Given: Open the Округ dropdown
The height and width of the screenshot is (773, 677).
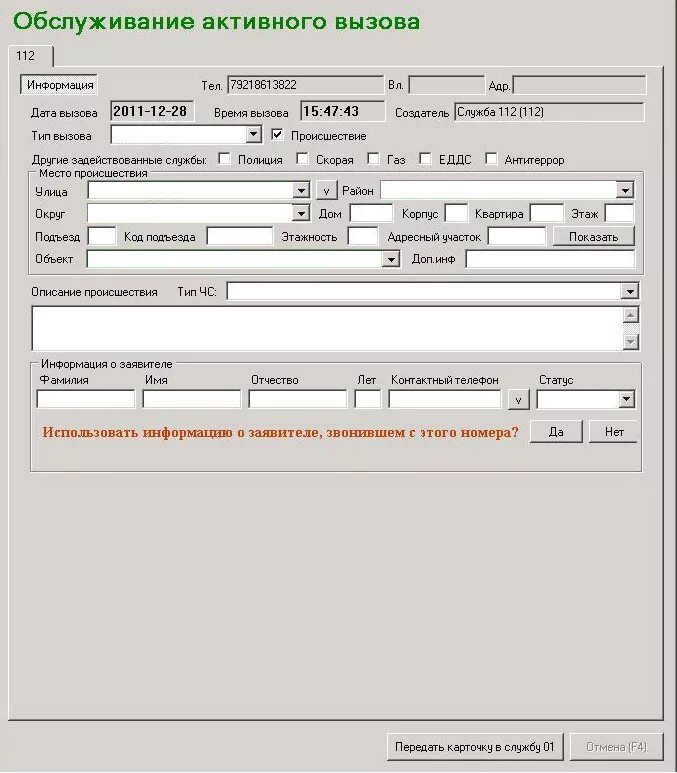Looking at the screenshot, I should pos(301,213).
